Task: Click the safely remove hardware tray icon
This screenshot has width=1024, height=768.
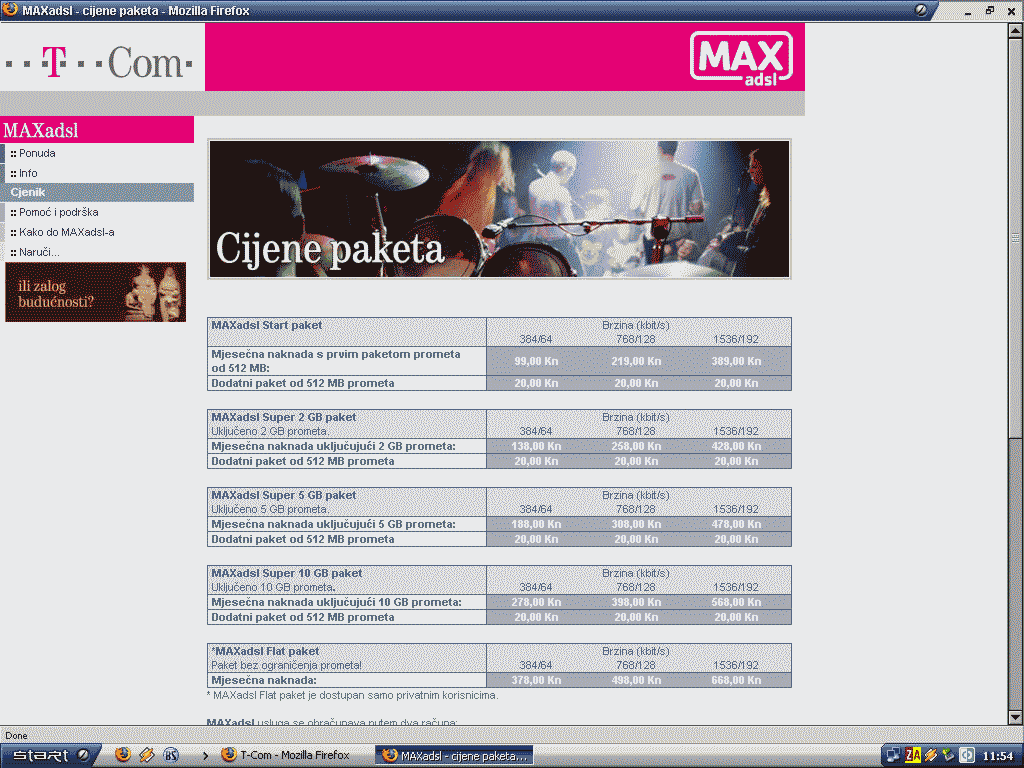Action: [x=948, y=755]
